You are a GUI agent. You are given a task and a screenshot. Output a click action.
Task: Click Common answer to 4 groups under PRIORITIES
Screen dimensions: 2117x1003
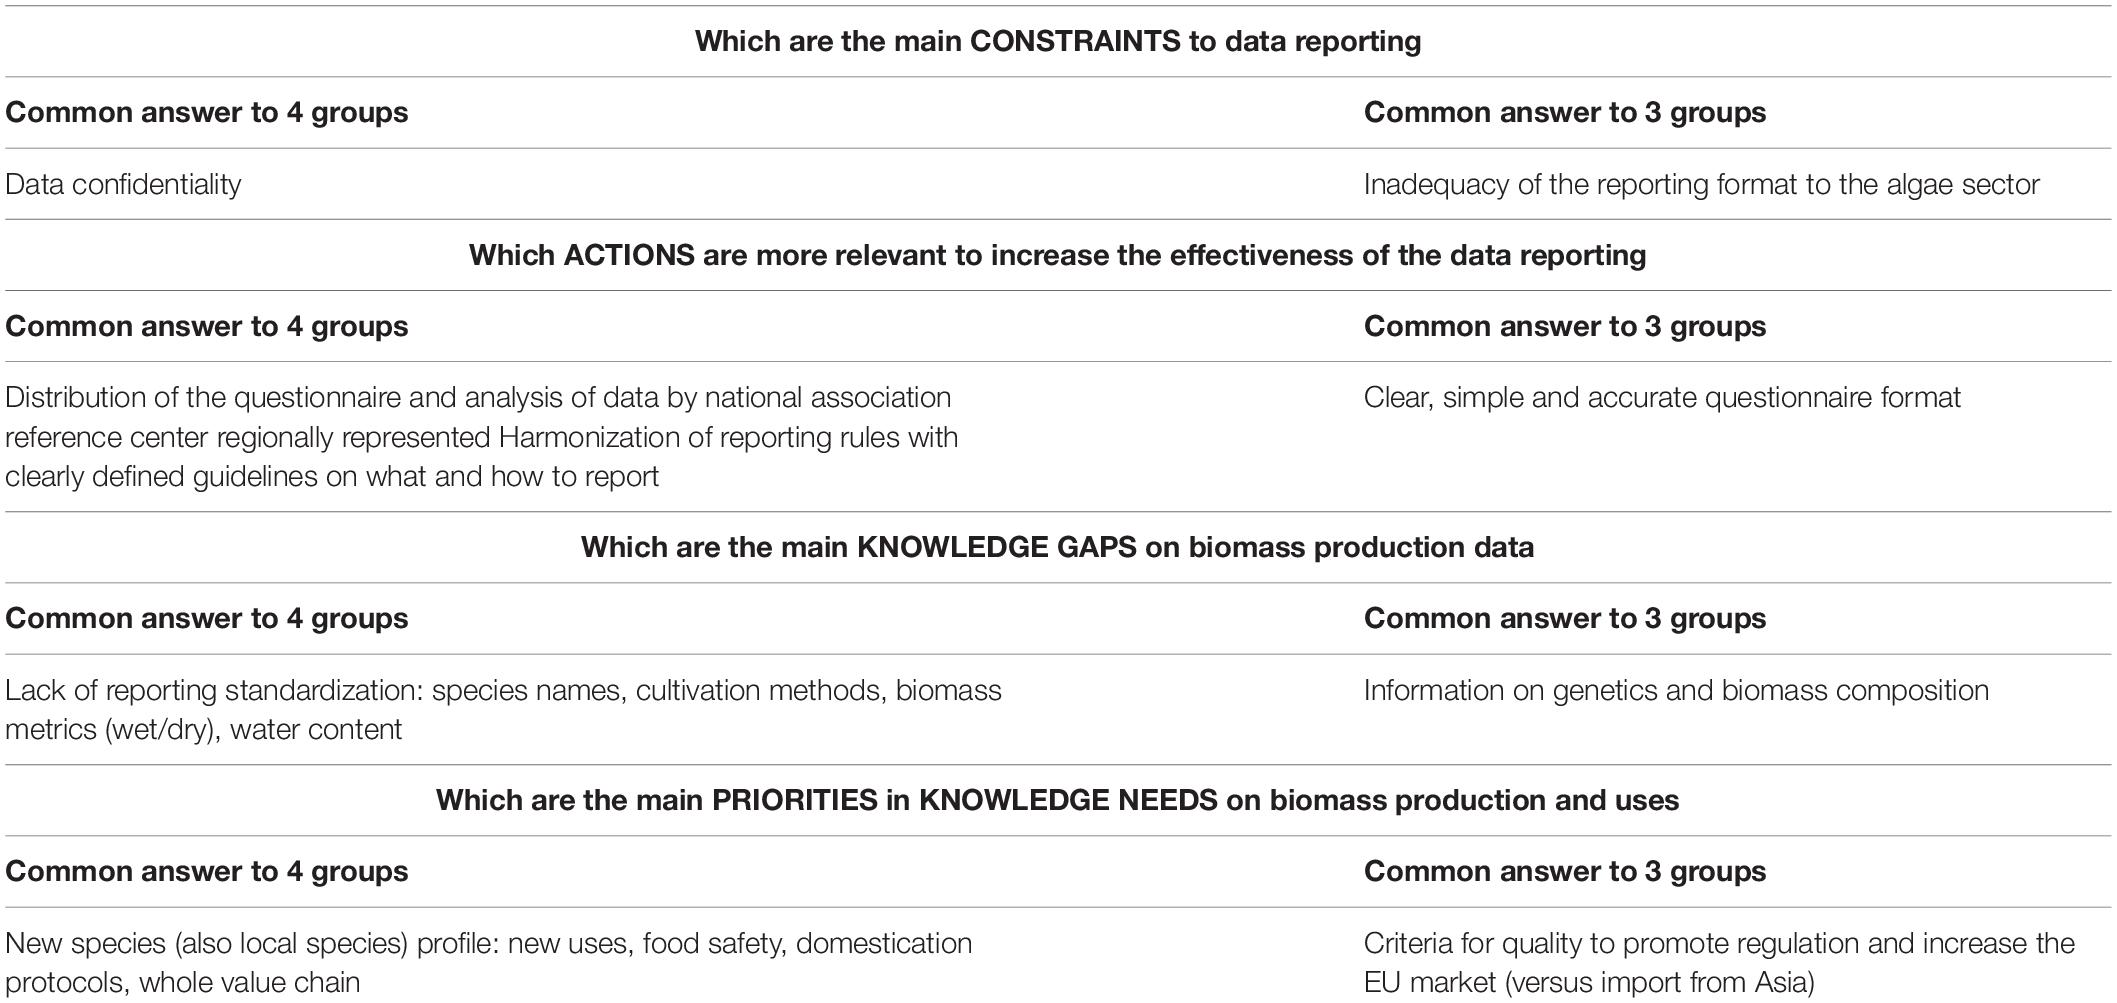pyautogui.click(x=207, y=871)
